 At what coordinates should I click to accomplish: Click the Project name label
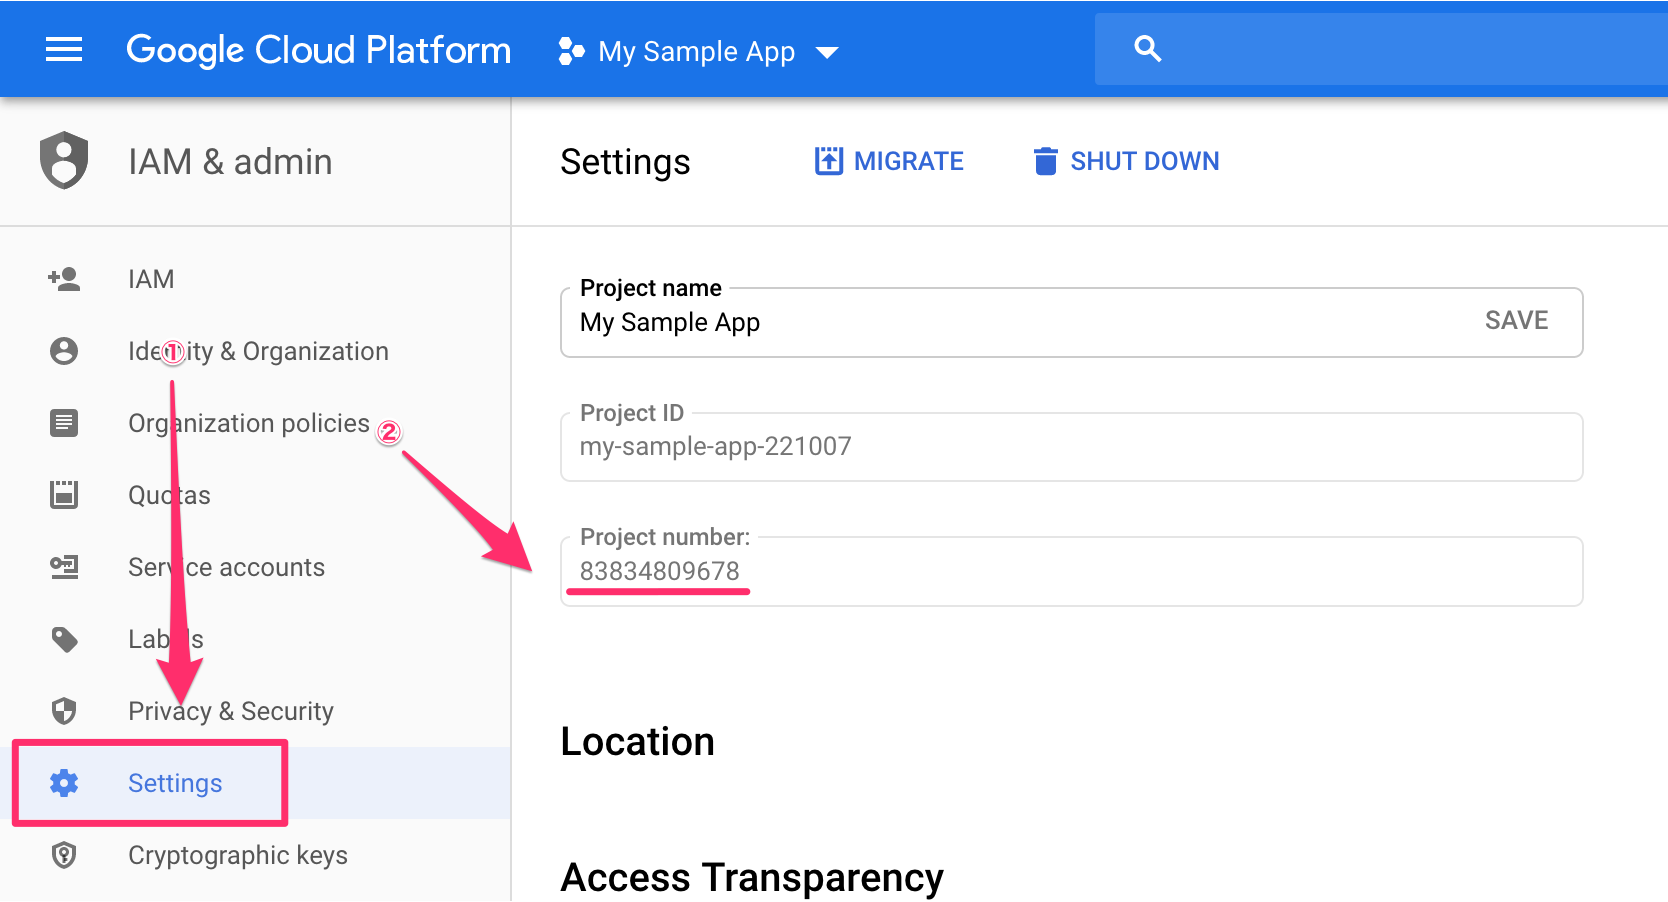pyautogui.click(x=651, y=288)
